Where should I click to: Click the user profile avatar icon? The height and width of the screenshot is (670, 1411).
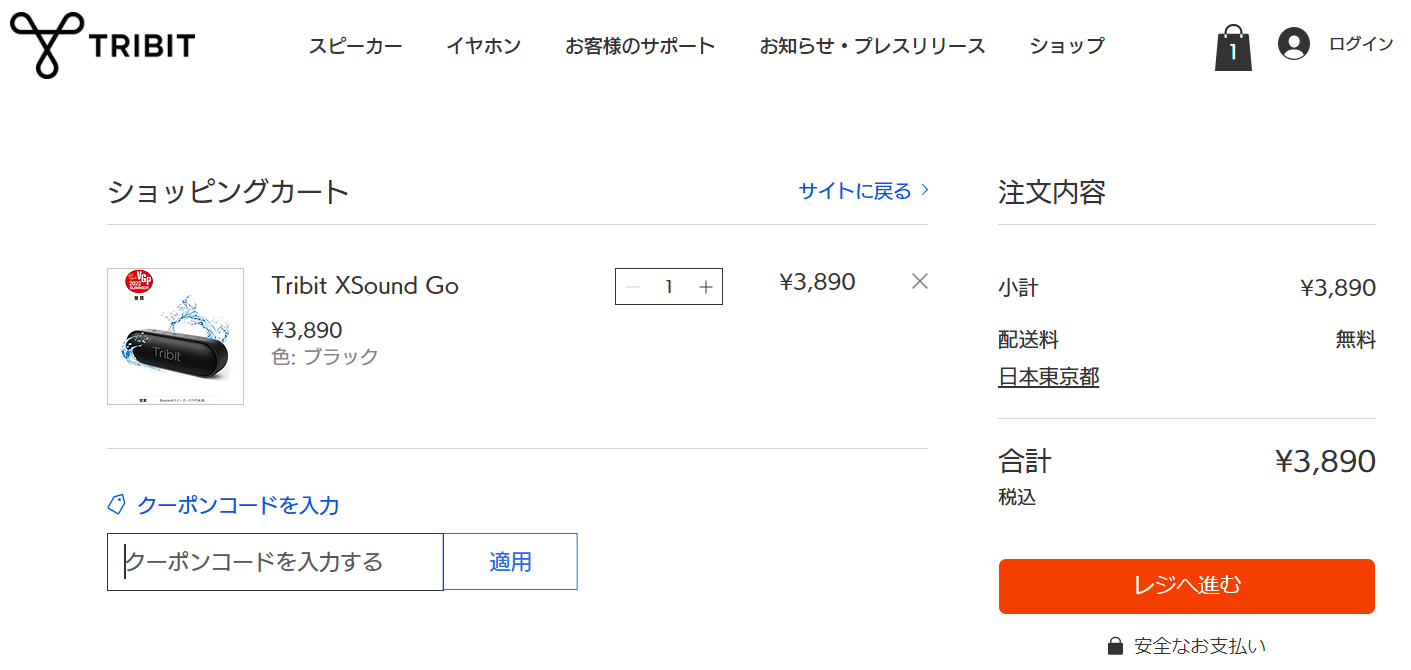pyautogui.click(x=1293, y=45)
